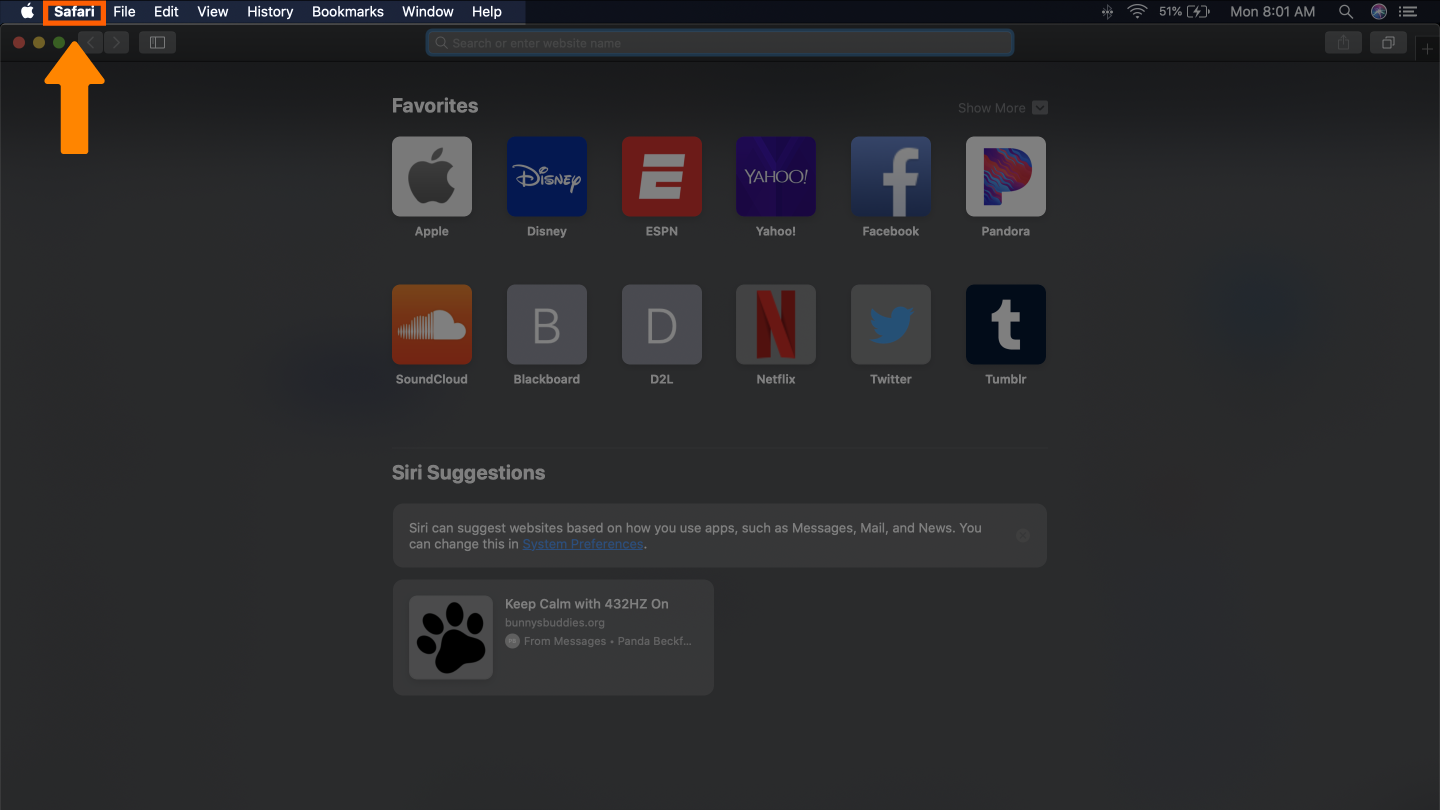Open the Help menu
The width and height of the screenshot is (1440, 810).
[487, 12]
